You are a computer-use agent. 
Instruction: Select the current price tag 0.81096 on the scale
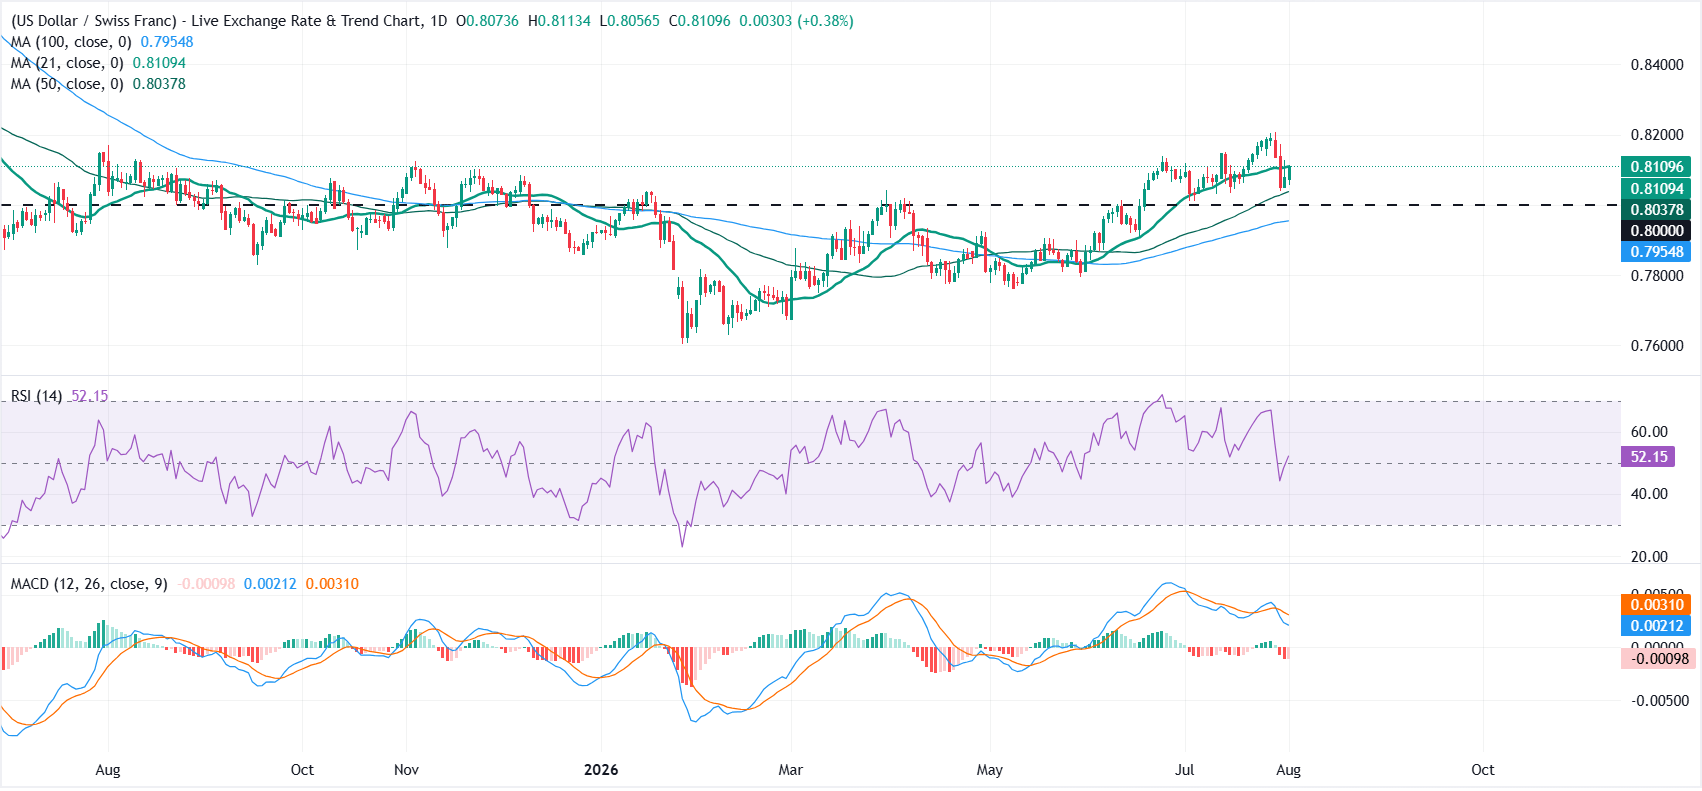coord(1656,167)
